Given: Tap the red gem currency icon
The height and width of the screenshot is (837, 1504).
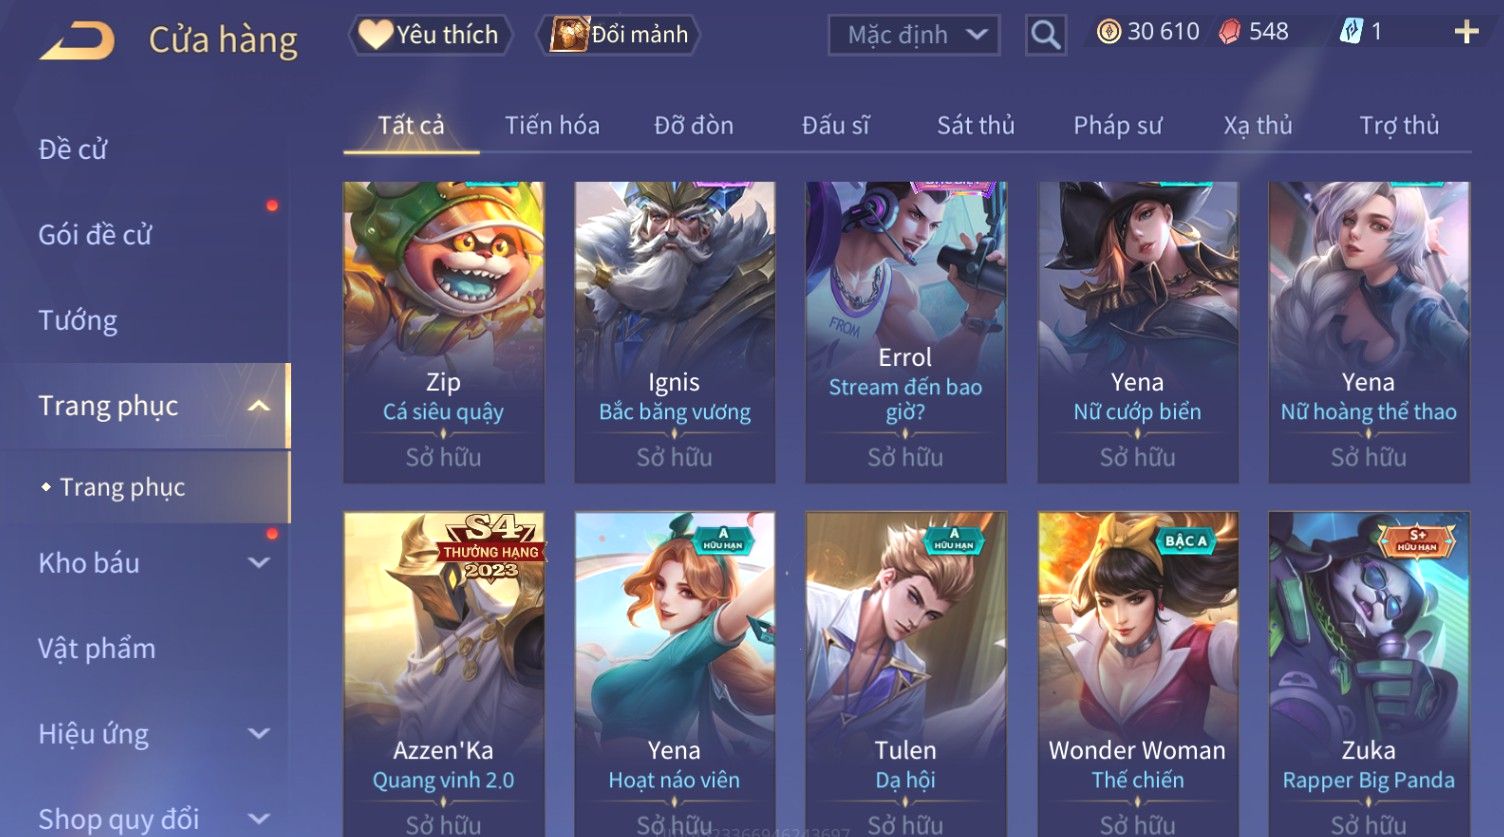Looking at the screenshot, I should (1229, 32).
